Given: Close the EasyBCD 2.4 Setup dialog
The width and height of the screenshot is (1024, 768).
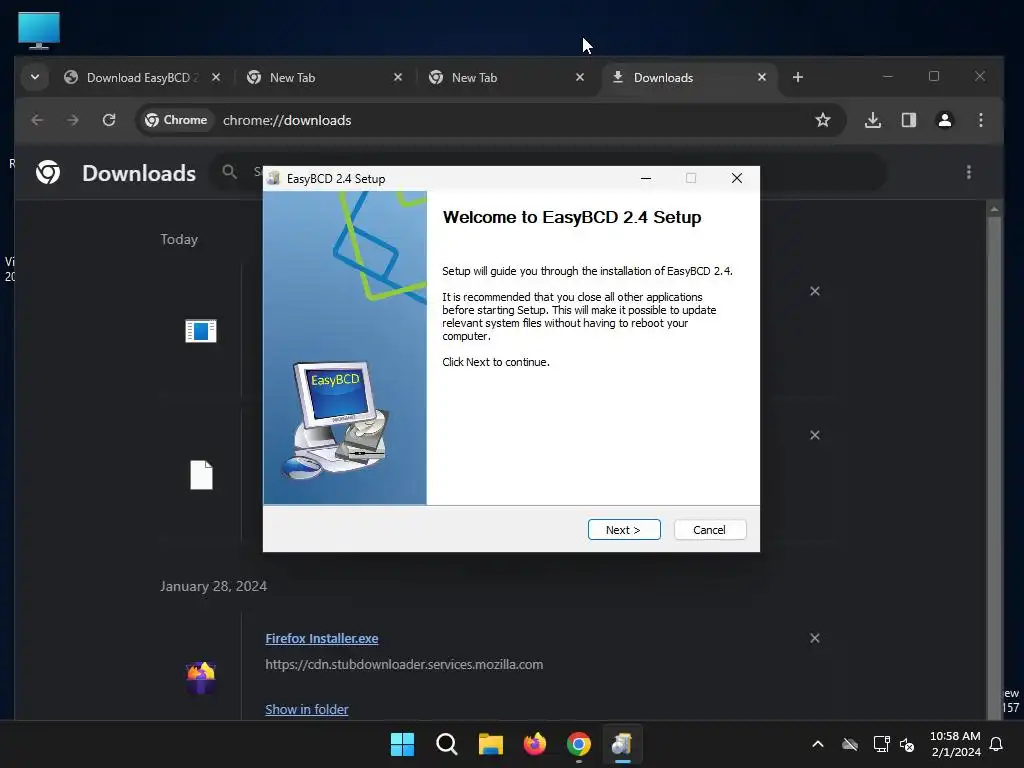Looking at the screenshot, I should pos(737,178).
